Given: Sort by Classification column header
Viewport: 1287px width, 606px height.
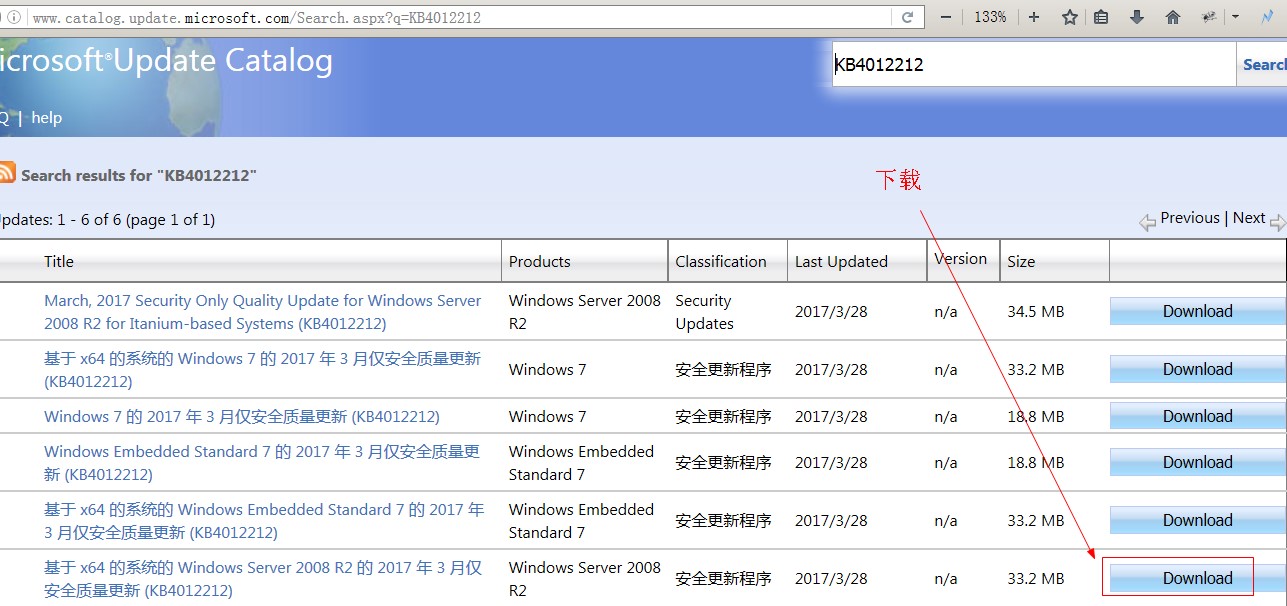Looking at the screenshot, I should 721,261.
